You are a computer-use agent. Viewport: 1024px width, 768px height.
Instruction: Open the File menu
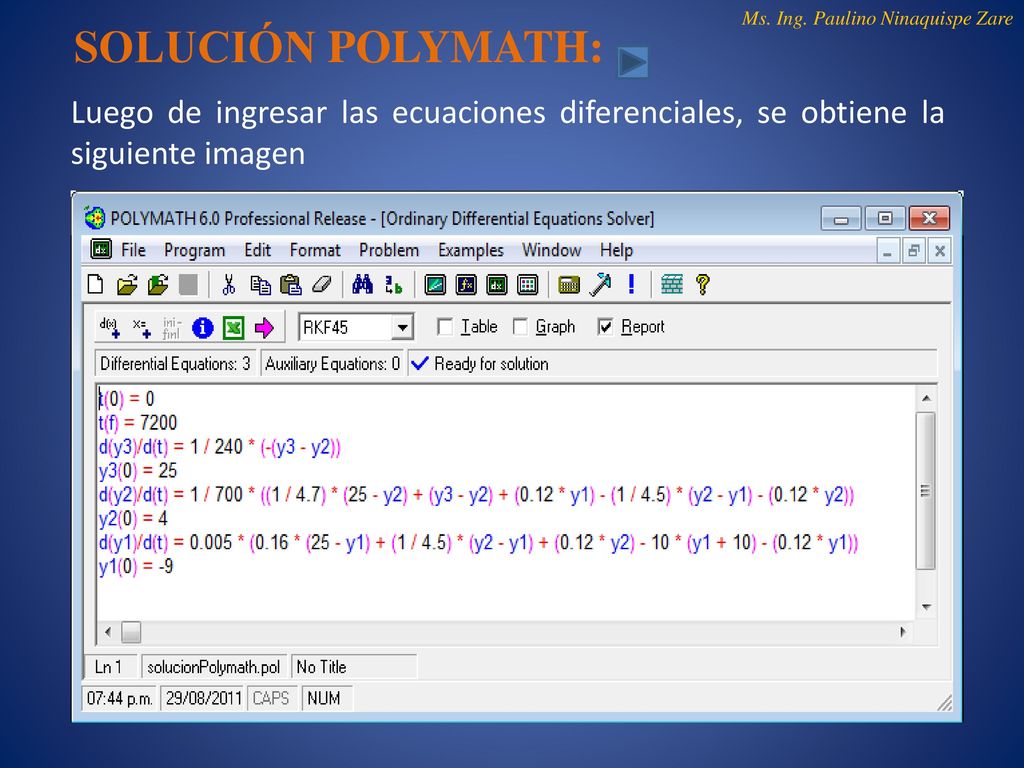pos(133,250)
